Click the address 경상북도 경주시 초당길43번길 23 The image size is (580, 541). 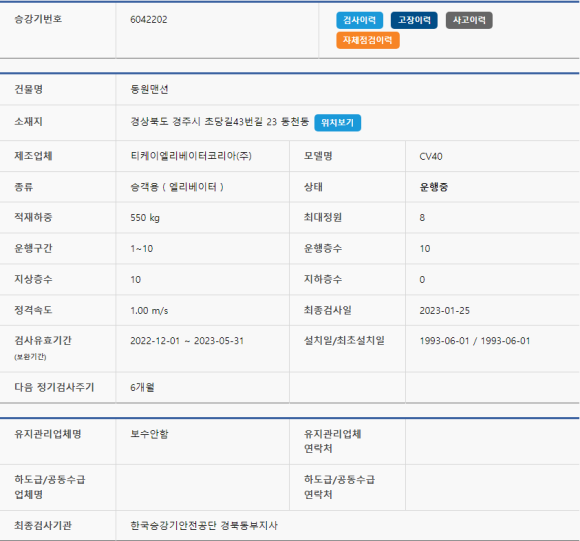[204, 122]
